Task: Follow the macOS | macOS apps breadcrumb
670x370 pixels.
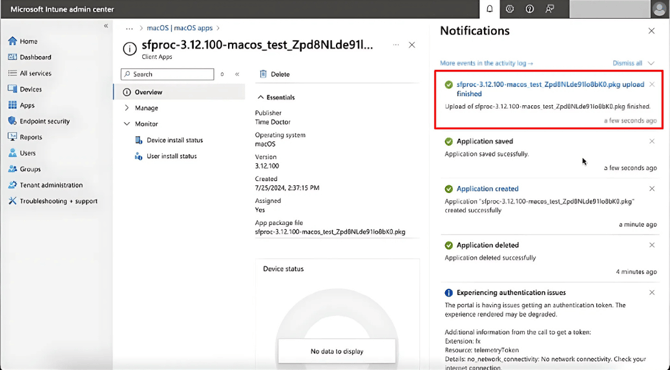Action: click(179, 28)
